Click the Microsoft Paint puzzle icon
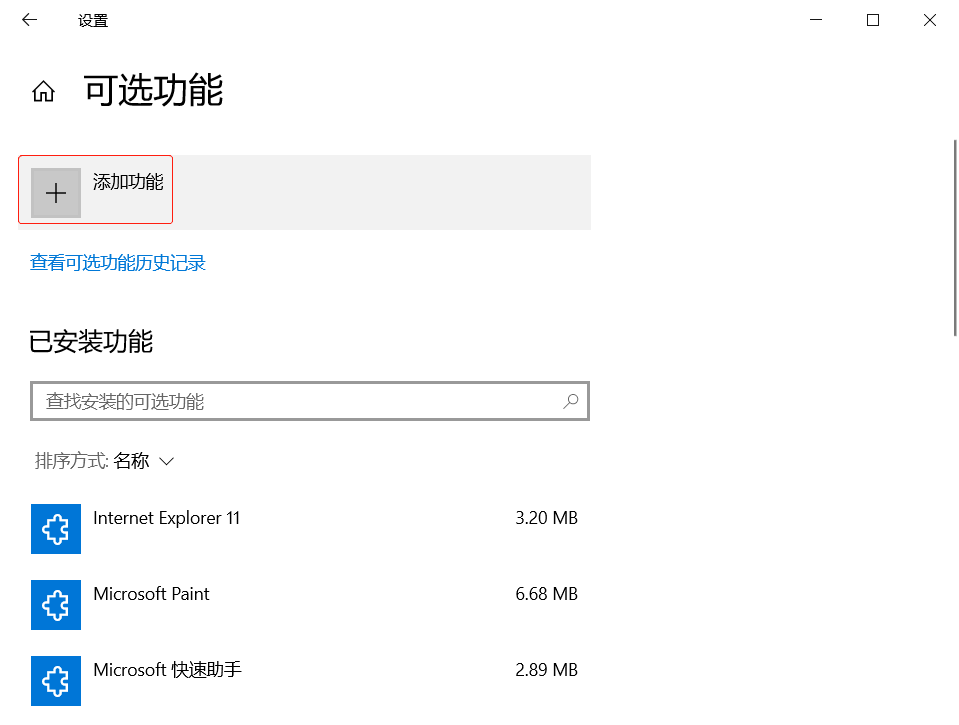 [55, 605]
